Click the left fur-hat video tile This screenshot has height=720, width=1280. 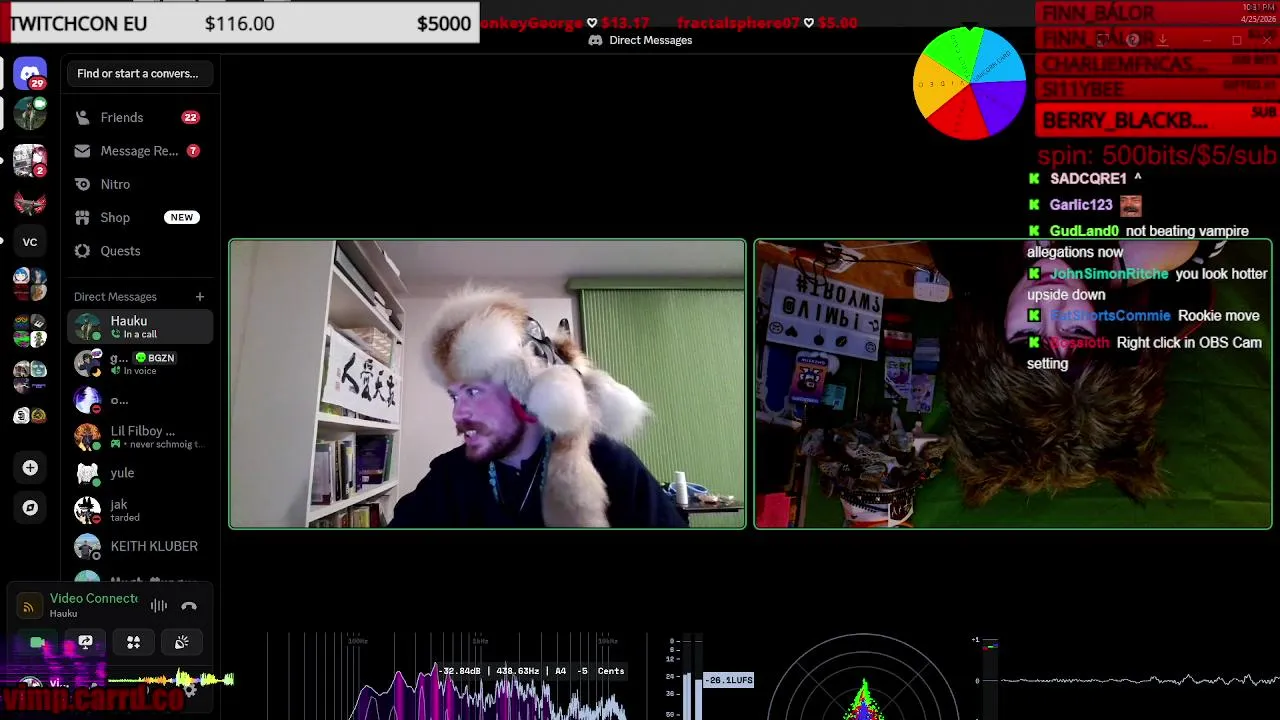coord(488,383)
